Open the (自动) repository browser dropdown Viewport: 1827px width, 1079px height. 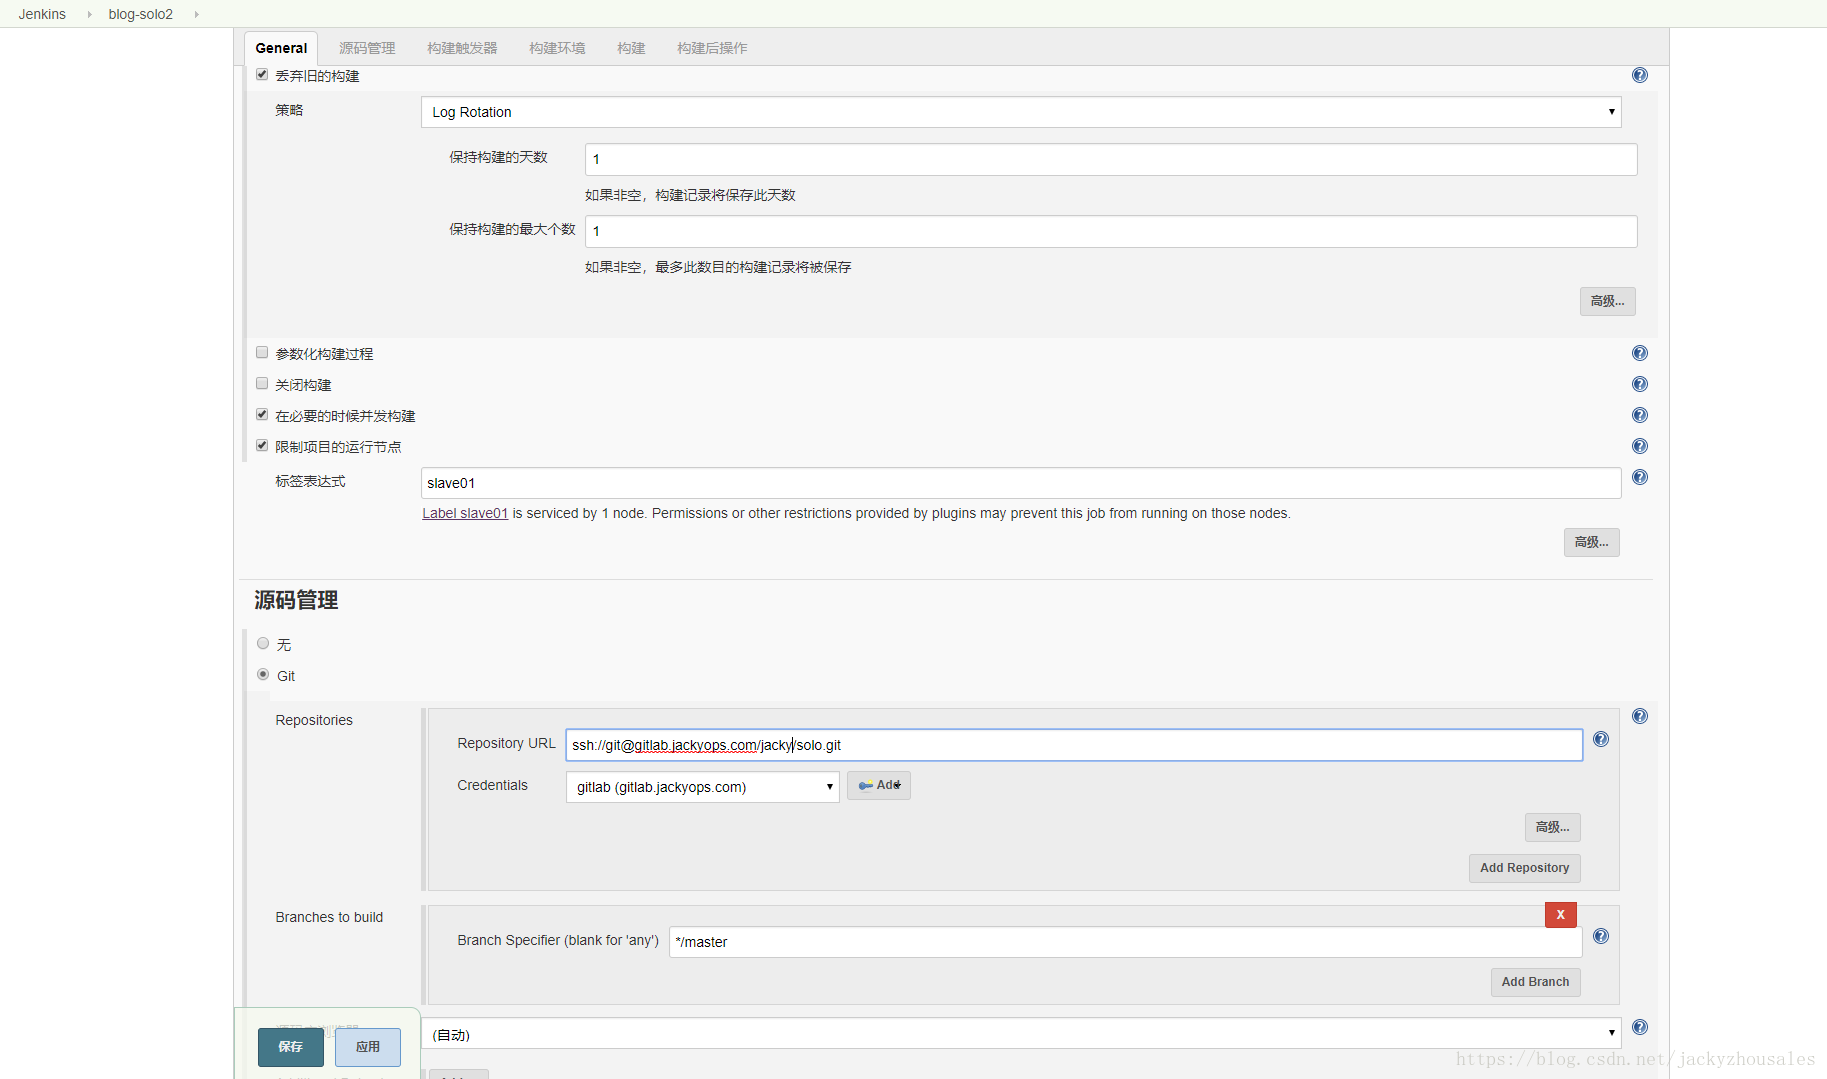[1021, 1034]
